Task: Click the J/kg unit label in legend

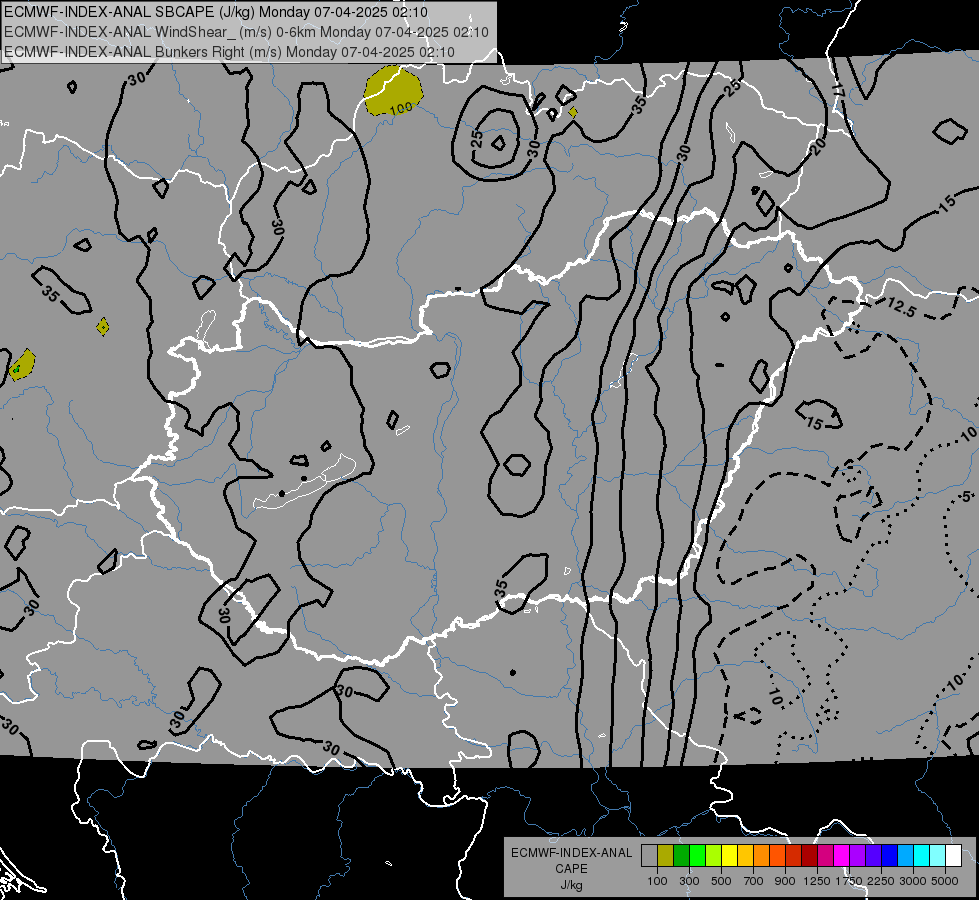Action: pyautogui.click(x=571, y=885)
